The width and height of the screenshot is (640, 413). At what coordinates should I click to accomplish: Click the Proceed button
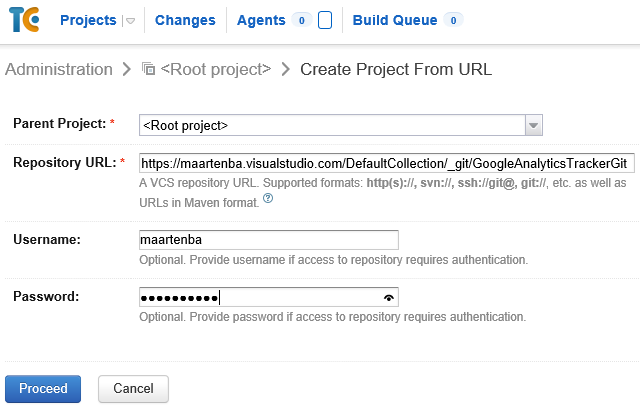pos(43,389)
